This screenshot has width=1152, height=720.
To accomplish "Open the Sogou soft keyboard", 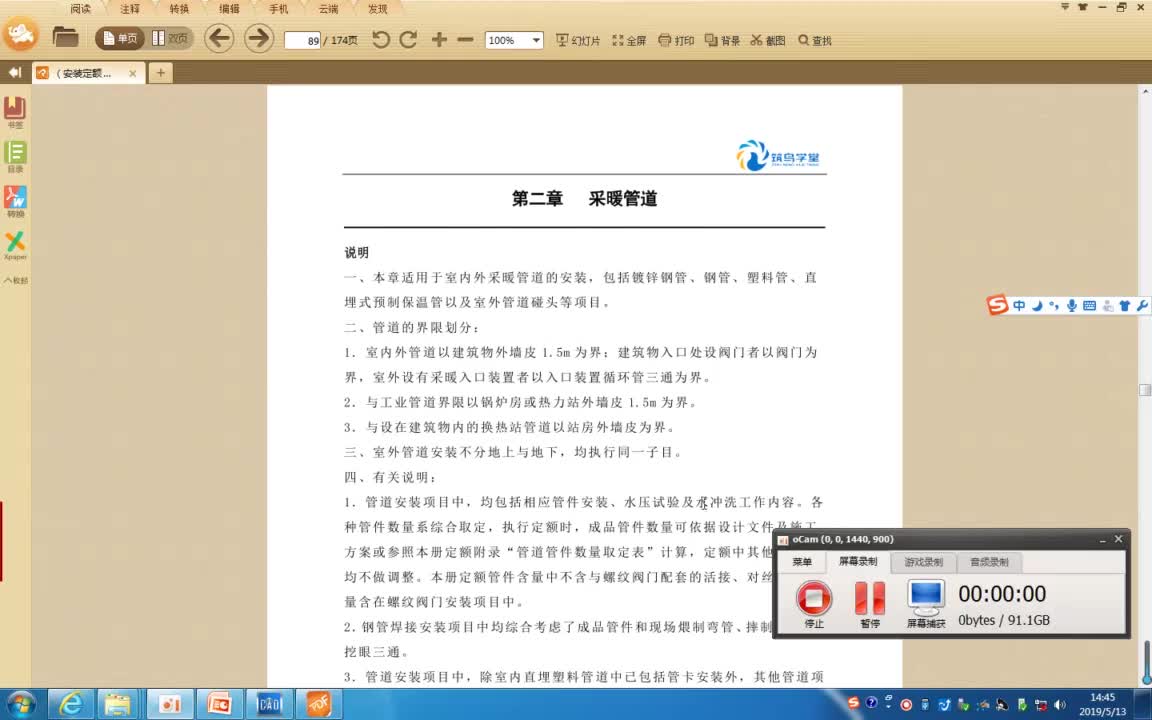I will (x=1090, y=306).
